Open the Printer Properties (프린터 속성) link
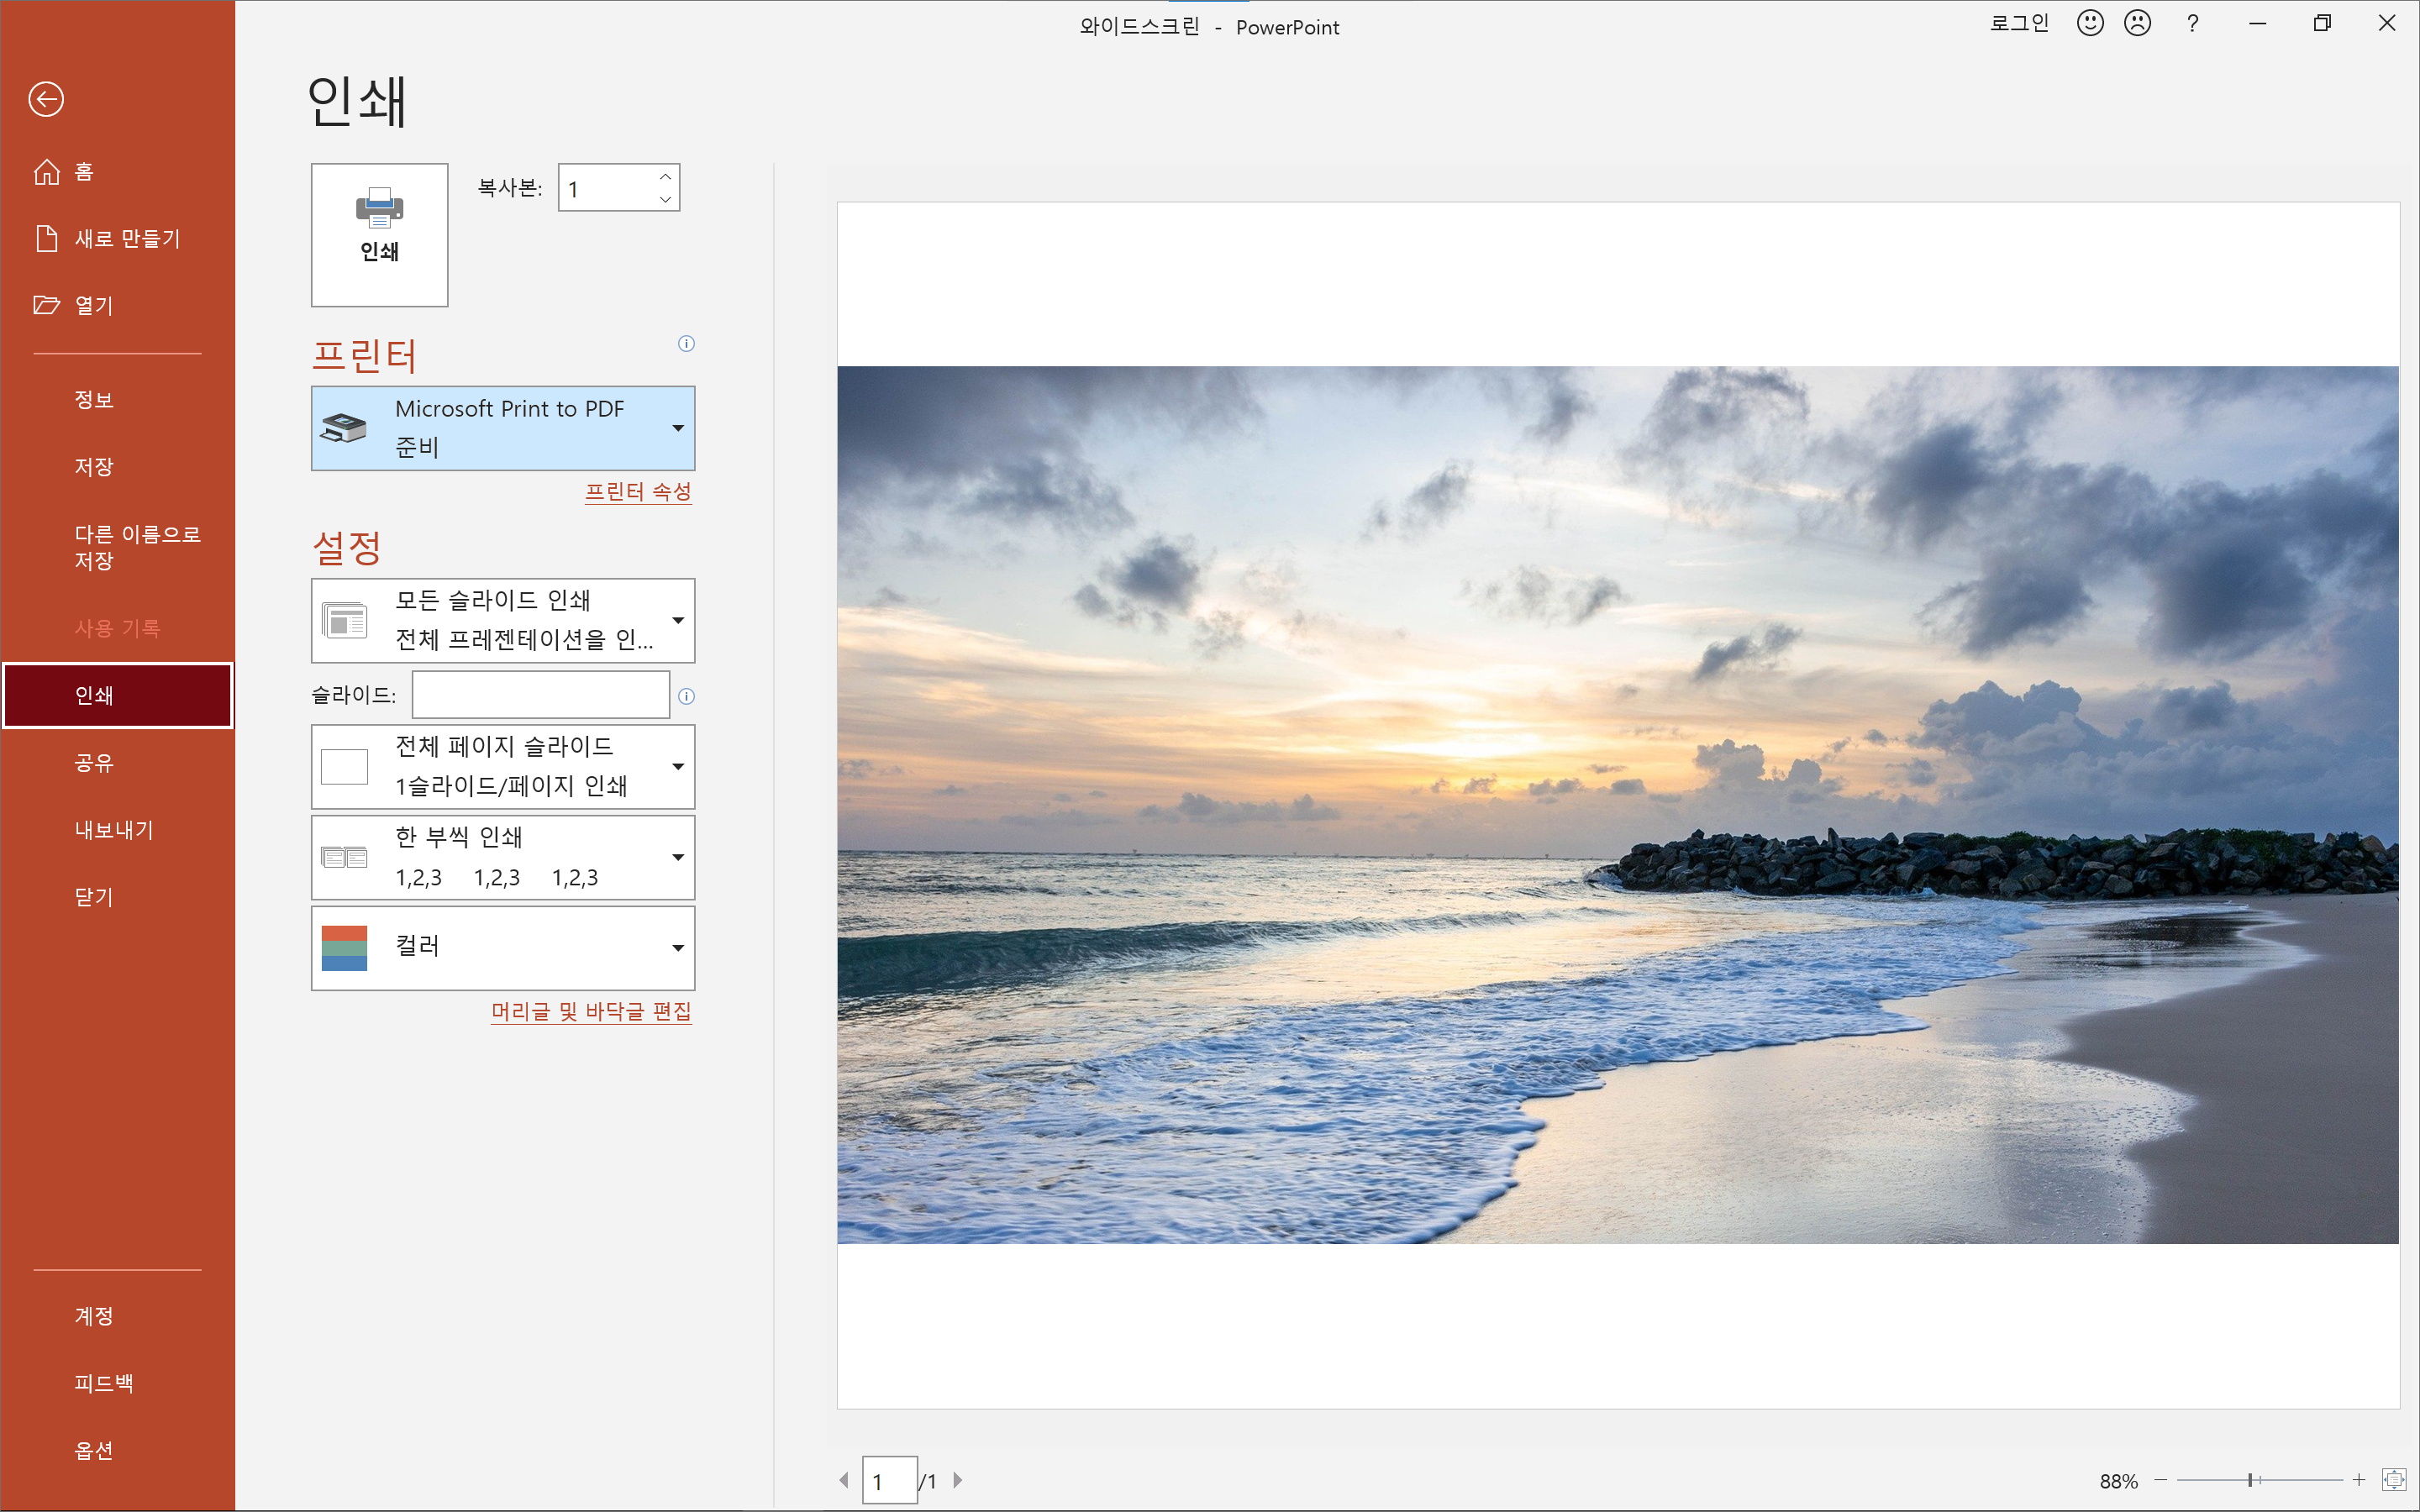This screenshot has height=1512, width=2420. tap(638, 492)
